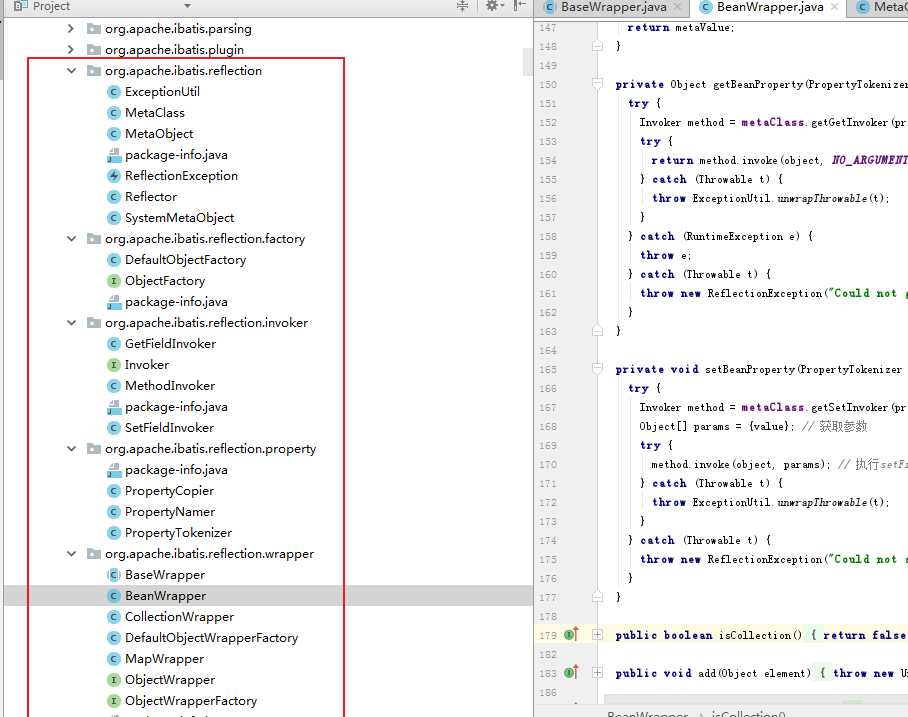
Task: Fold setBeanProperty method at line 165
Action: [x=598, y=369]
